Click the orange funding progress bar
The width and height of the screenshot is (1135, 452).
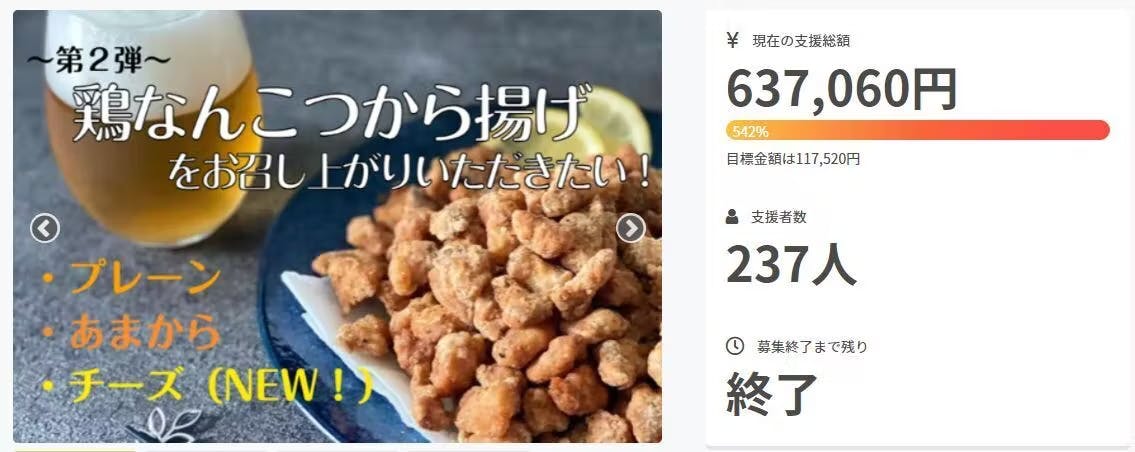click(917, 130)
